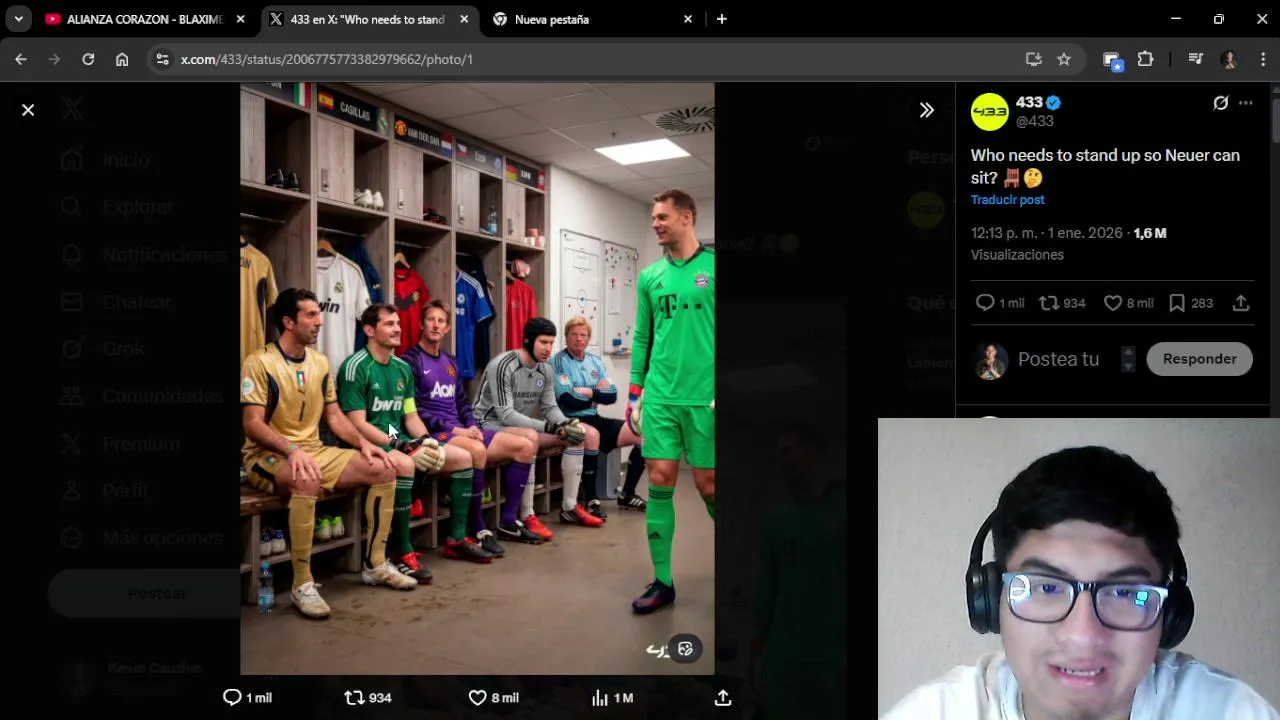Click the reply icon below the photo
The height and width of the screenshot is (720, 1280).
click(x=232, y=698)
